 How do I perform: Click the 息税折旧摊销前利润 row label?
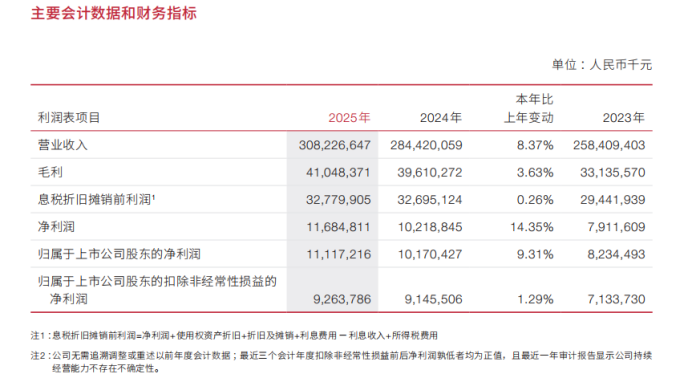click(96, 199)
